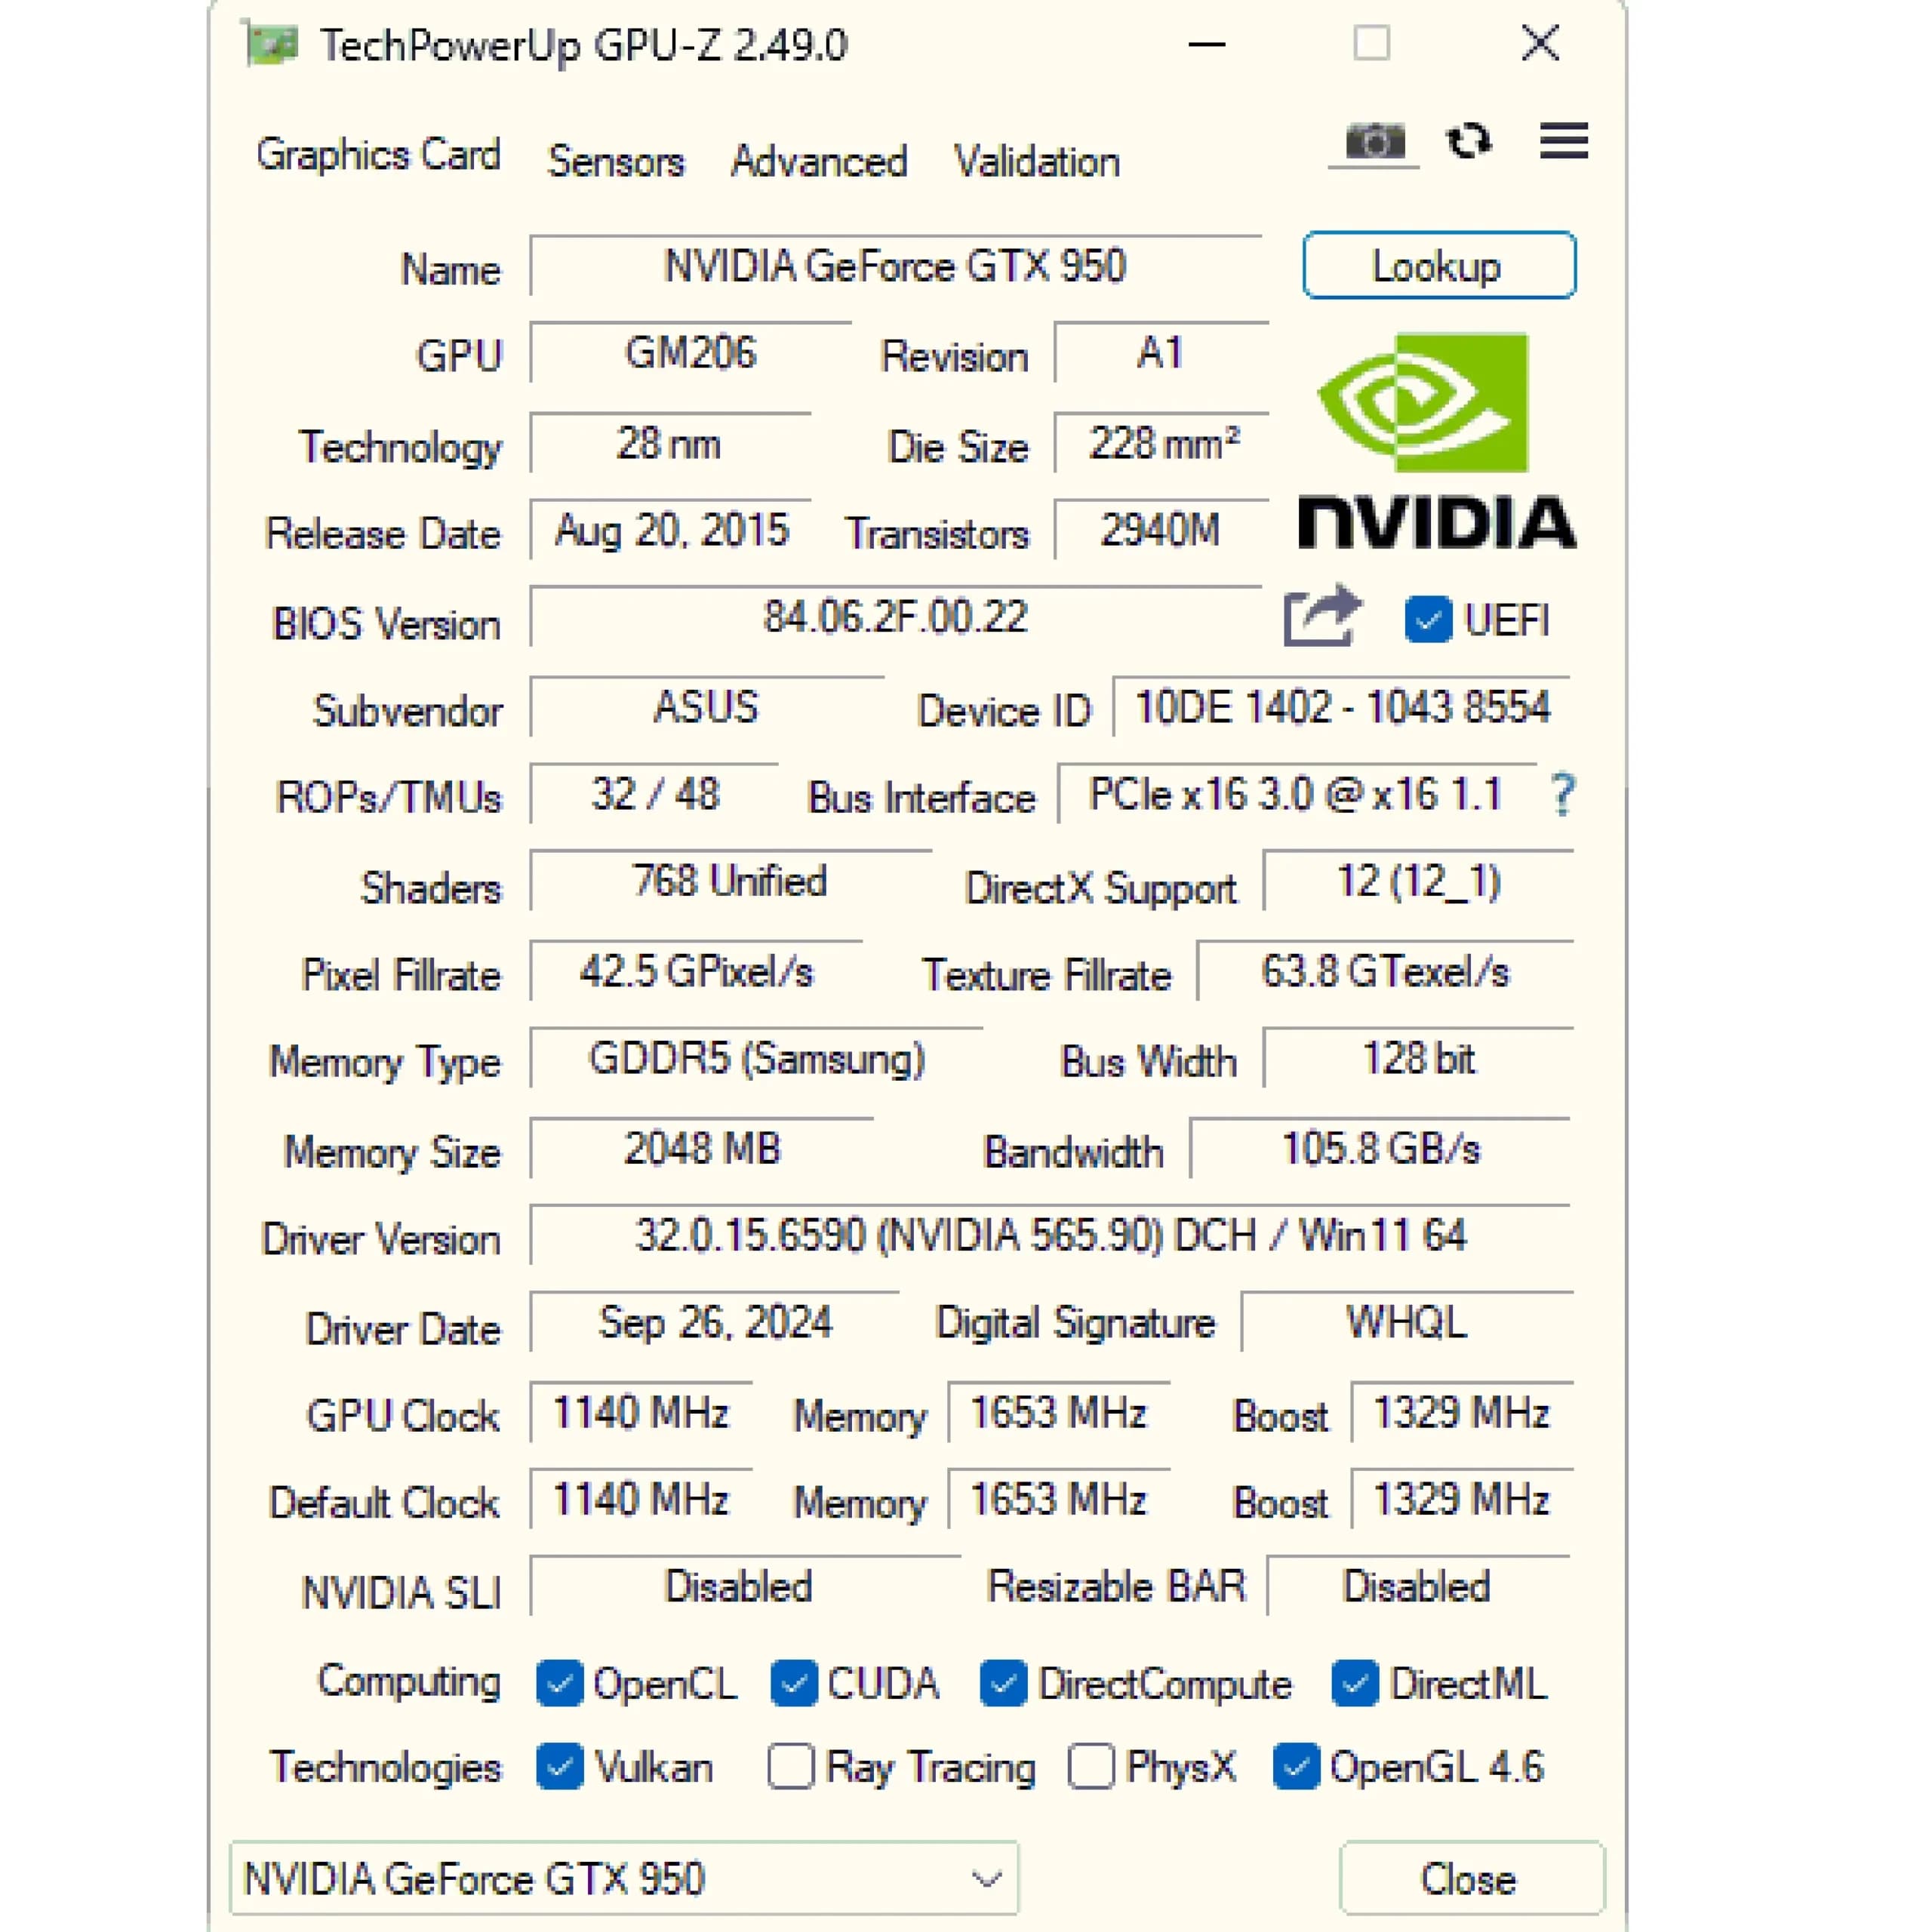Click the Driver Date Sep 26, 2024
The image size is (1932, 1932).
tap(714, 1322)
